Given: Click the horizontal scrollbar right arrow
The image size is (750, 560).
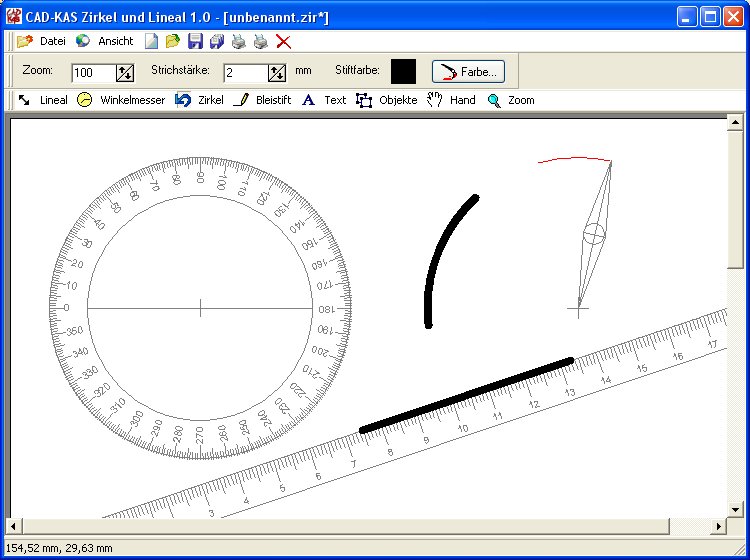Looking at the screenshot, I should click(718, 526).
